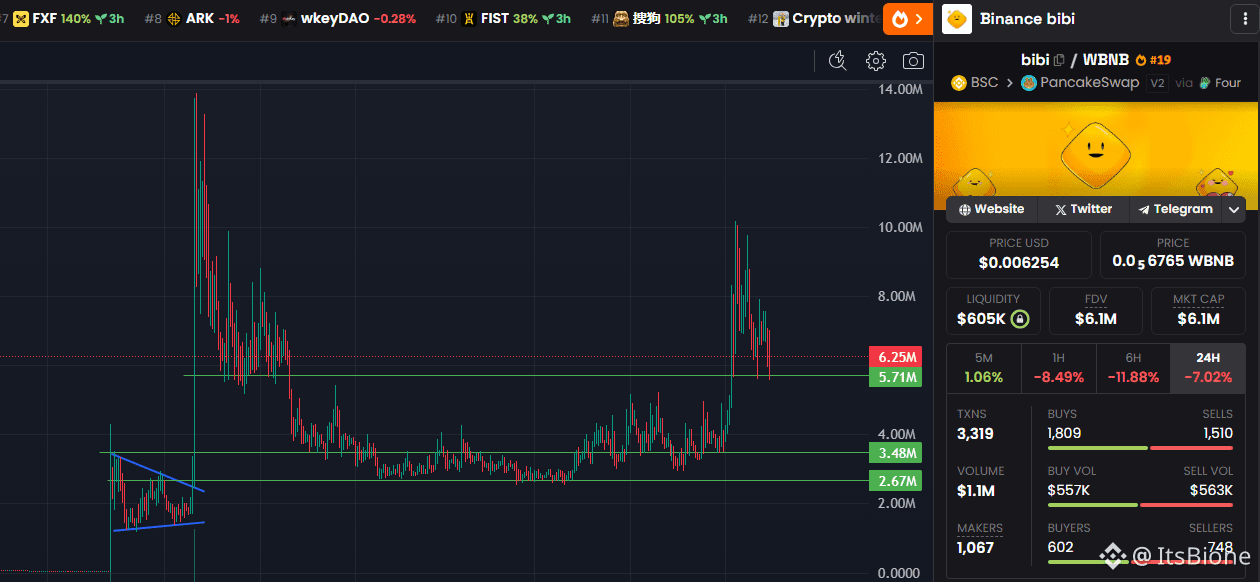Click the BSC chain label
Image resolution: width=1260 pixels, height=582 pixels.
click(x=984, y=83)
